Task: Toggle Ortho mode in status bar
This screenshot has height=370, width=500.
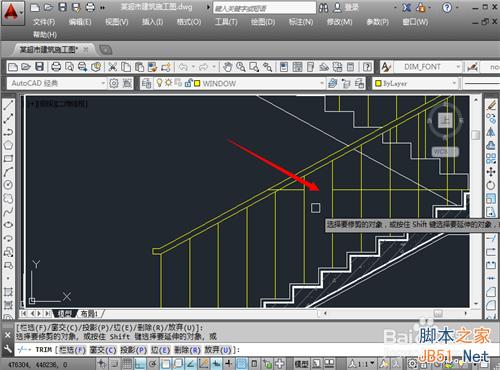Action: 140,364
